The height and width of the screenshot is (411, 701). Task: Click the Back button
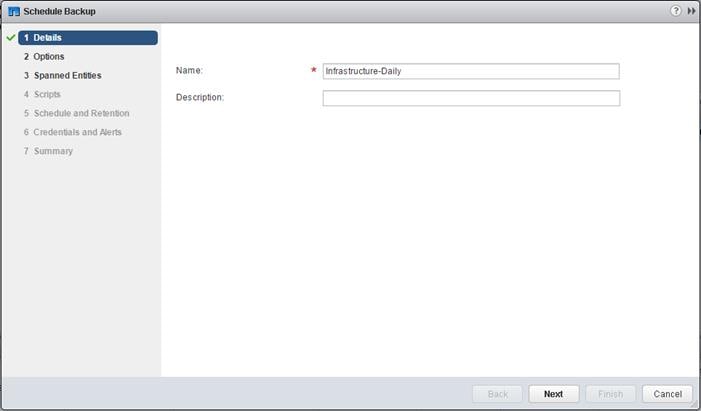pyautogui.click(x=497, y=394)
